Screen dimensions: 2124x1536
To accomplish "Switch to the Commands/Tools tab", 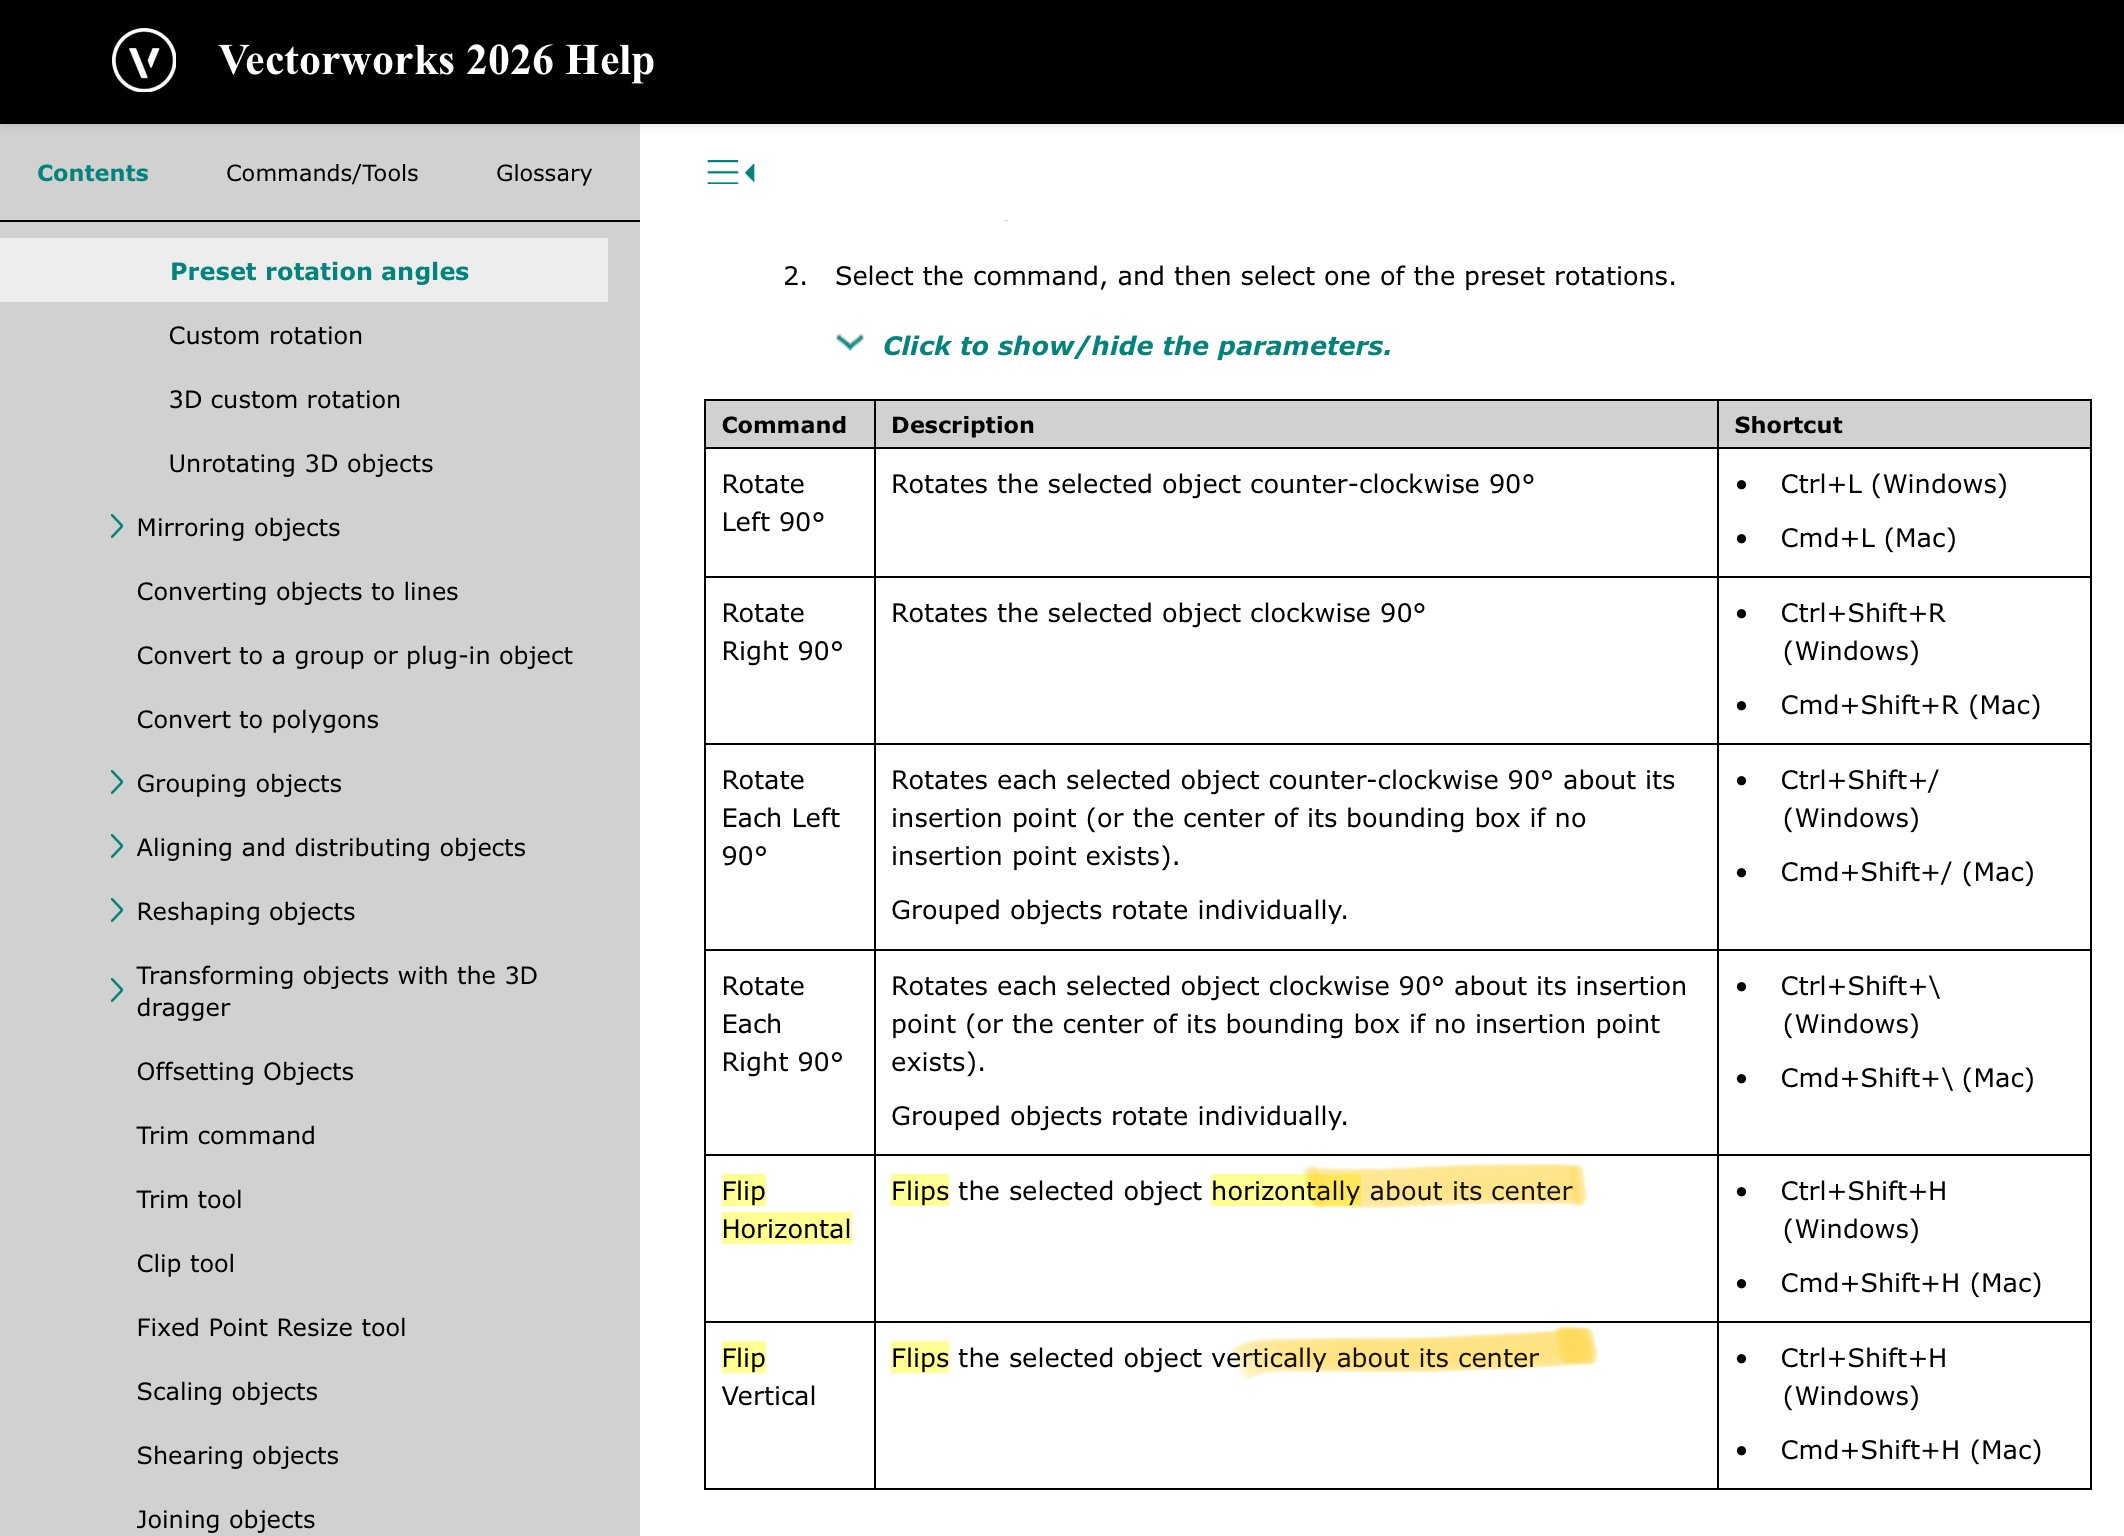I will tap(322, 173).
